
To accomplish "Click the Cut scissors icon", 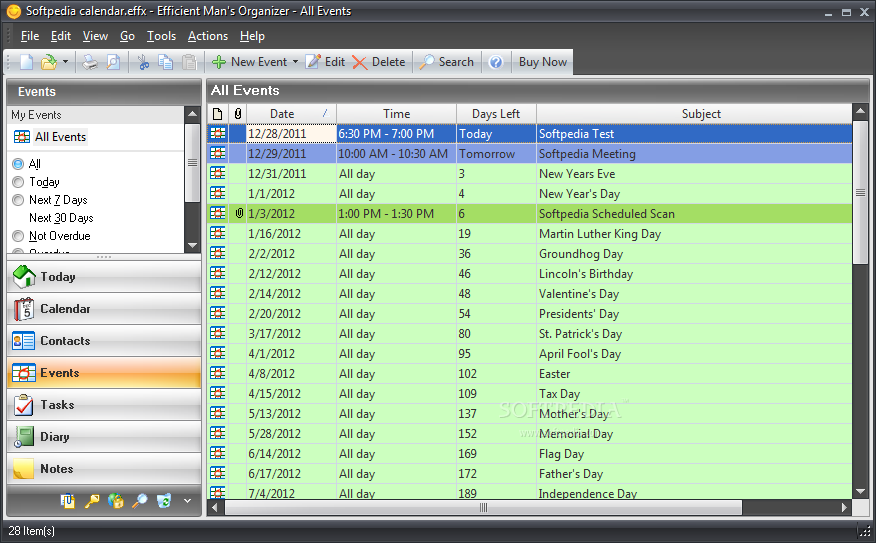I will click(x=144, y=62).
